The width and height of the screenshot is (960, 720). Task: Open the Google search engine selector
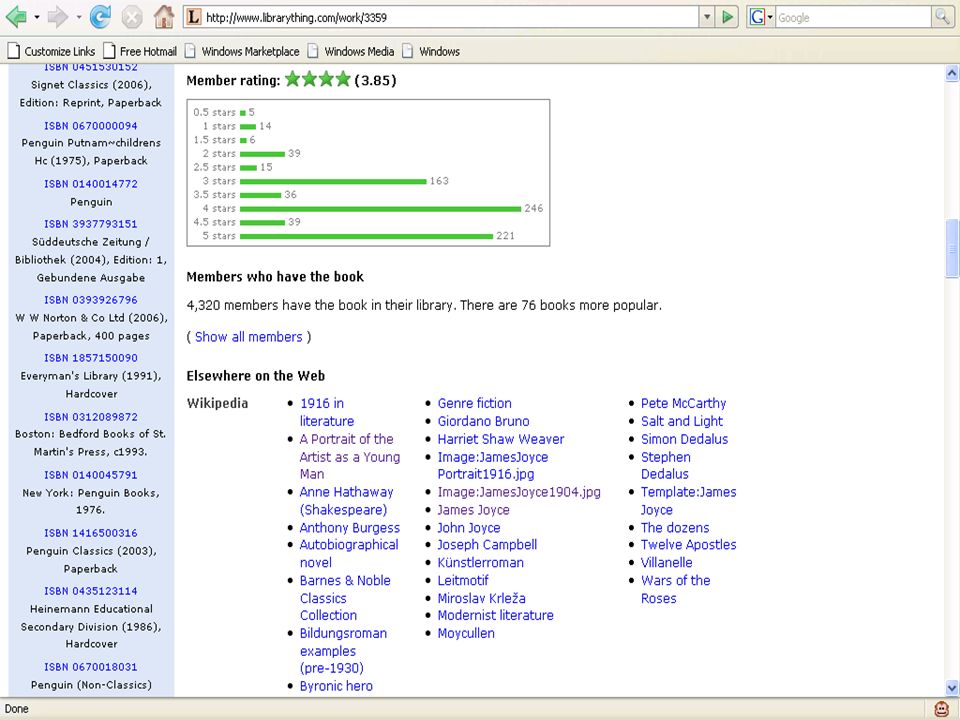pos(761,17)
